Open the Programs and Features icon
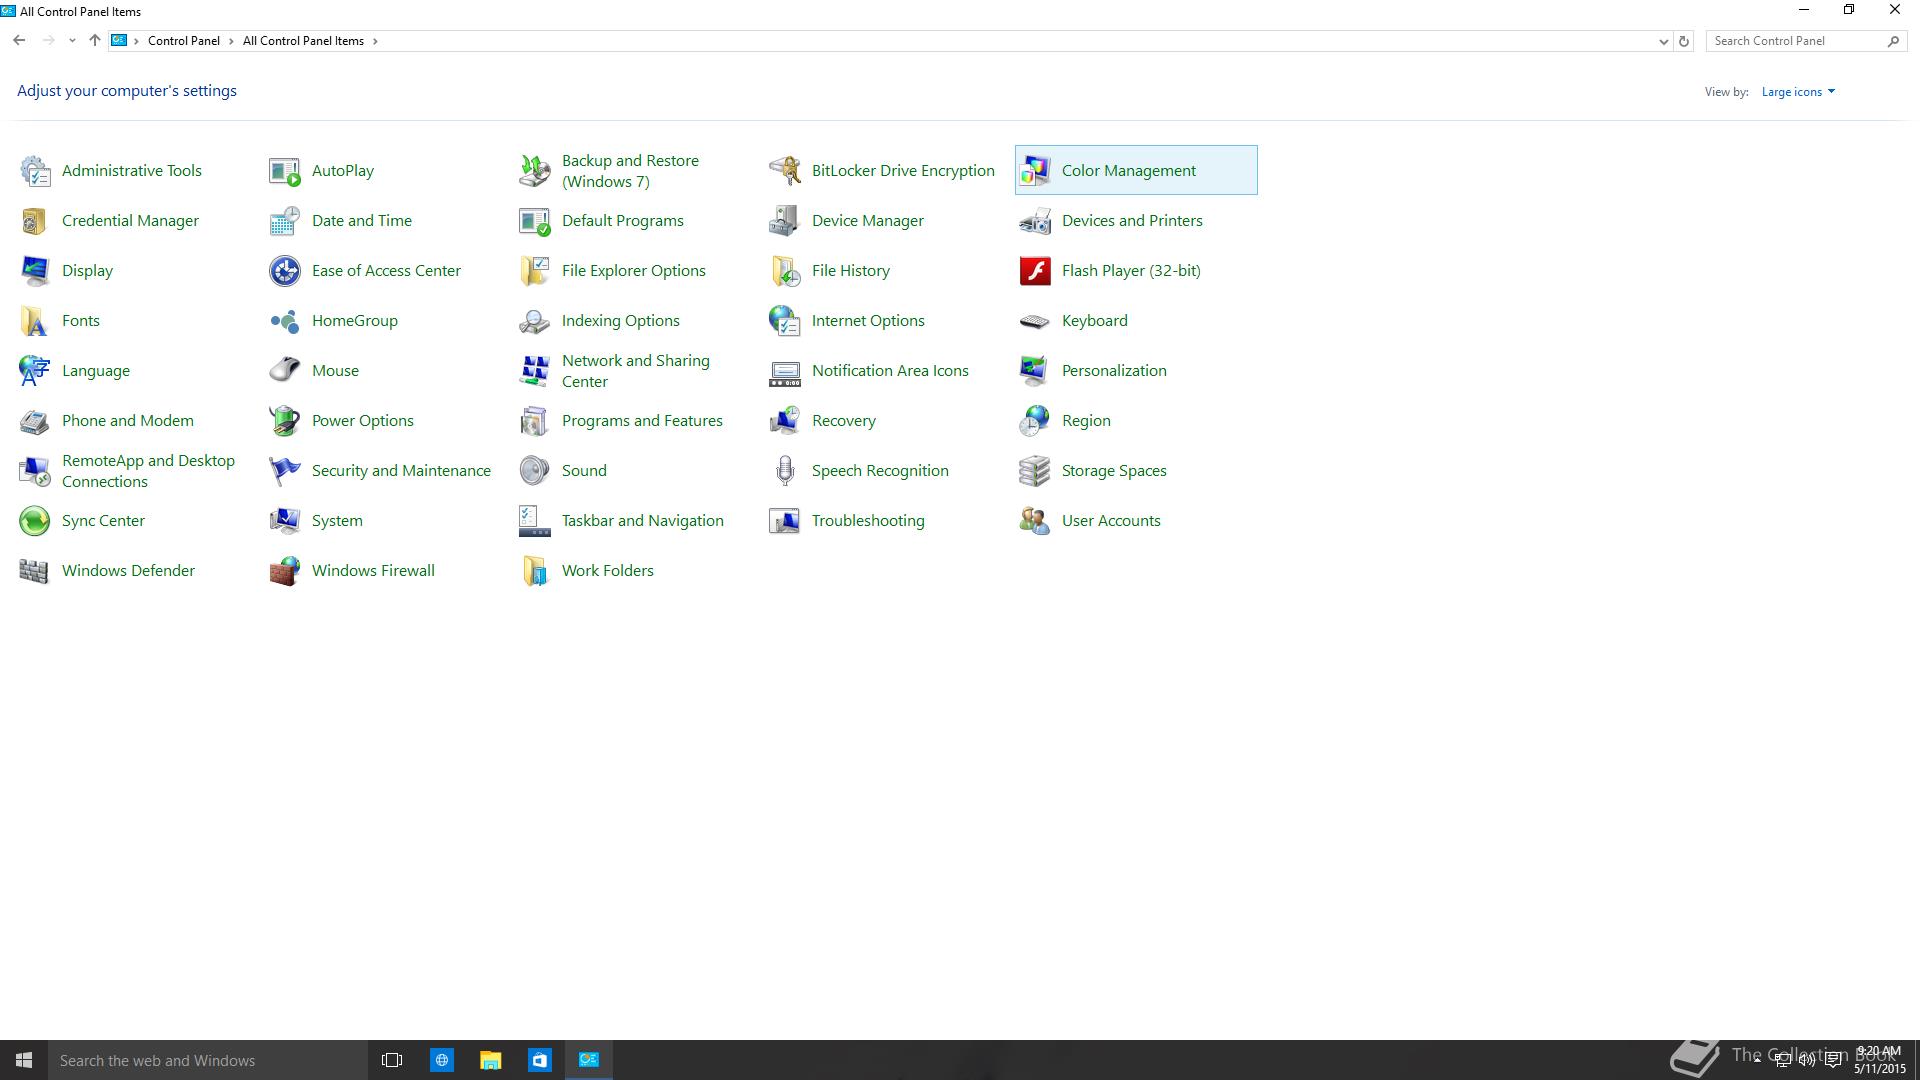Viewport: 1920px width, 1080px height. point(535,421)
